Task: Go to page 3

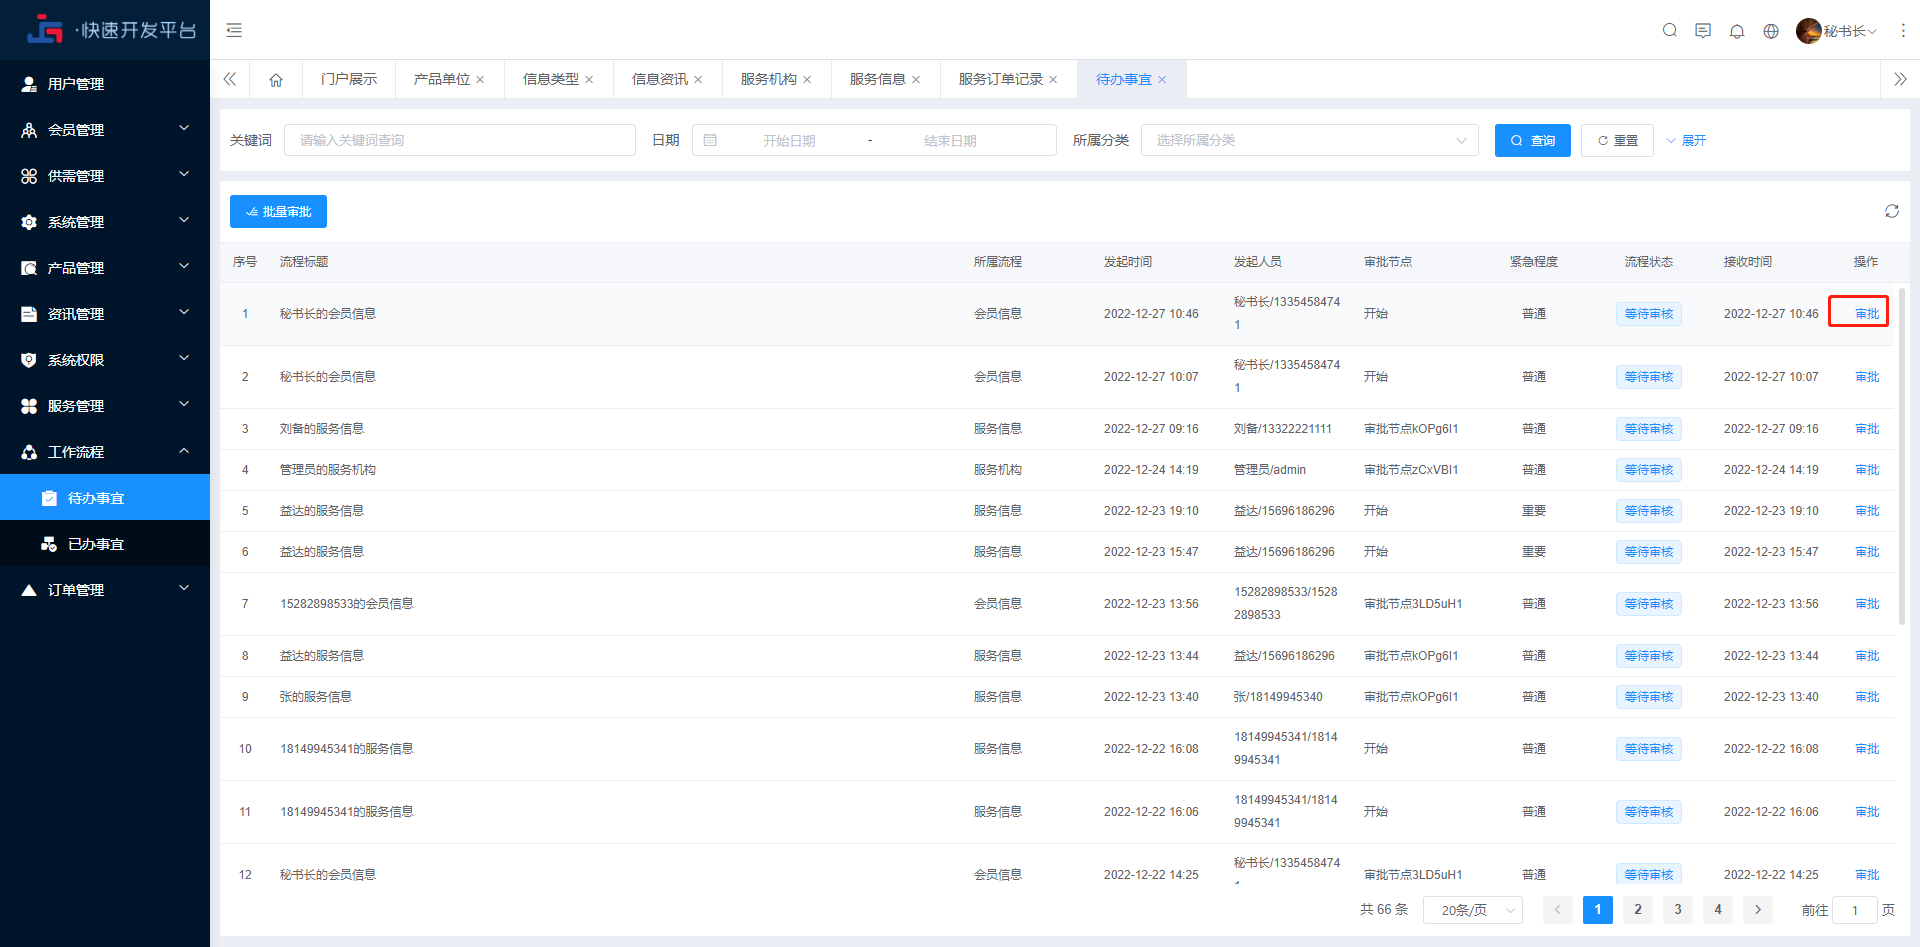Action: [x=1678, y=910]
